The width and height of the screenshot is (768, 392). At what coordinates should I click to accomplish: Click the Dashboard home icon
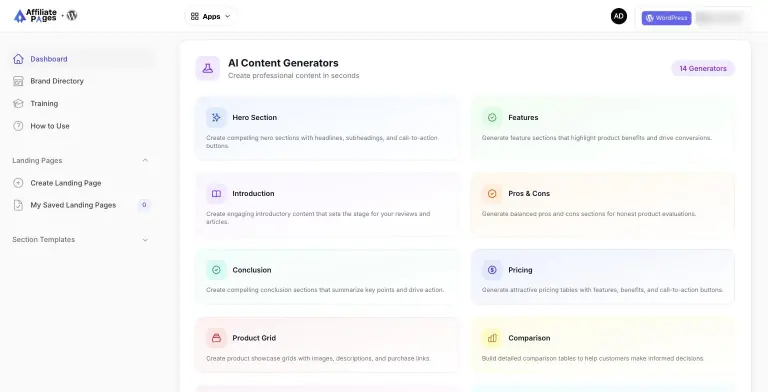tap(18, 59)
